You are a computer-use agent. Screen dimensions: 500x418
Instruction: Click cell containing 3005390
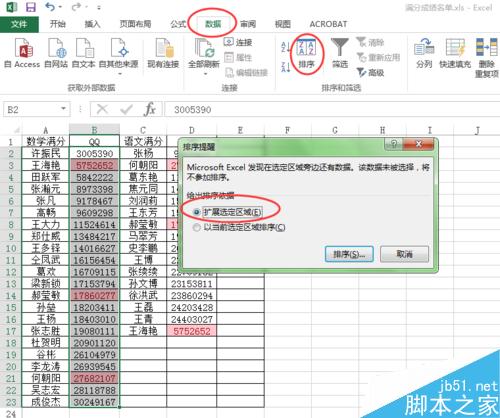click(x=95, y=153)
